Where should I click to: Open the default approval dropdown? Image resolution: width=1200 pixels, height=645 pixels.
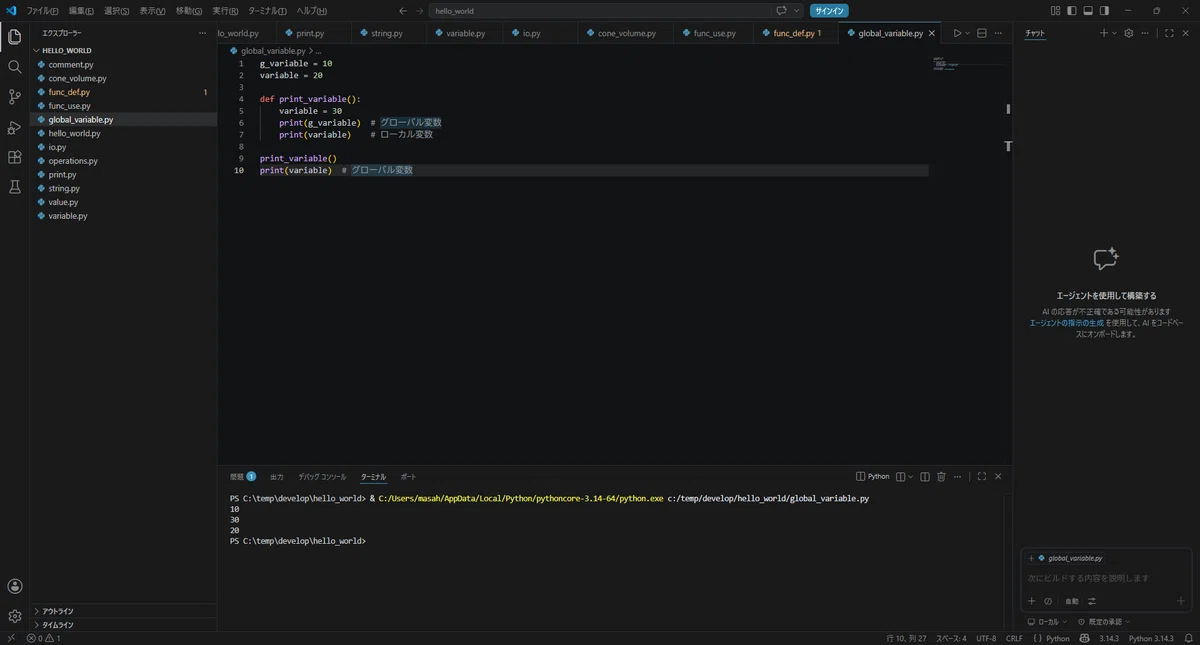point(1103,622)
